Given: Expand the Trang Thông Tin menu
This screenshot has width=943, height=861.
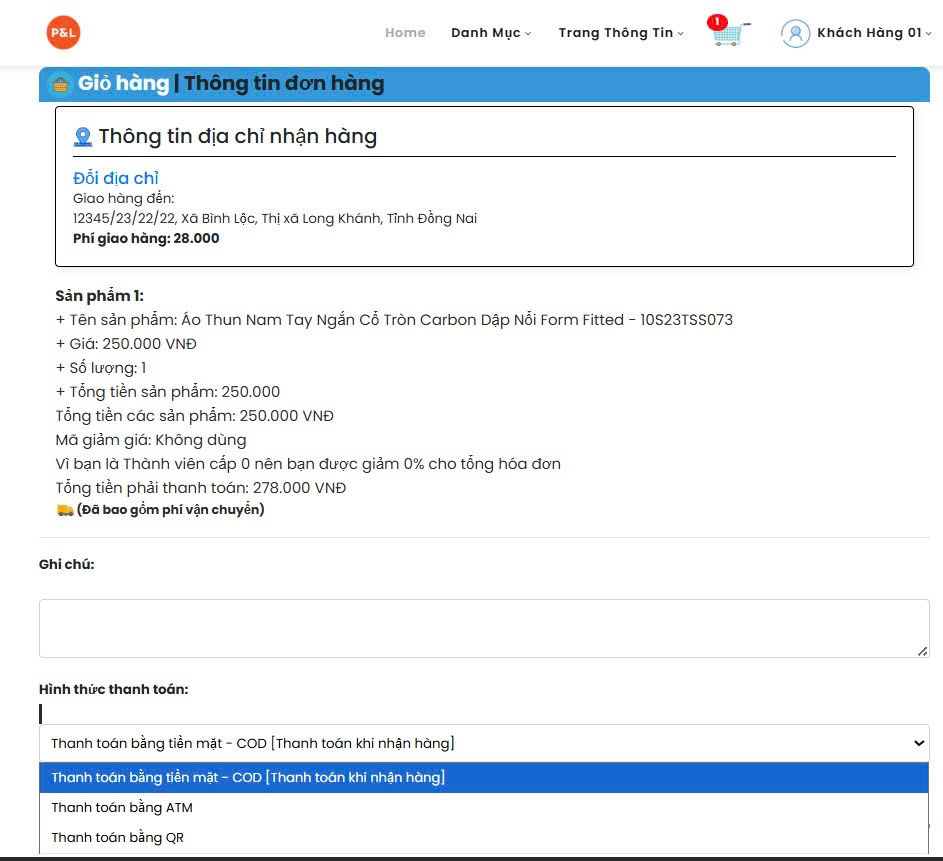Looking at the screenshot, I should pos(619,32).
